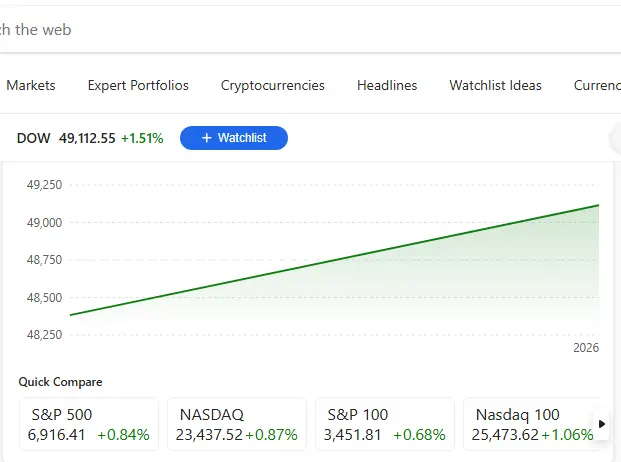
Task: Click the Quick Compare next arrow
Action: coord(602,424)
